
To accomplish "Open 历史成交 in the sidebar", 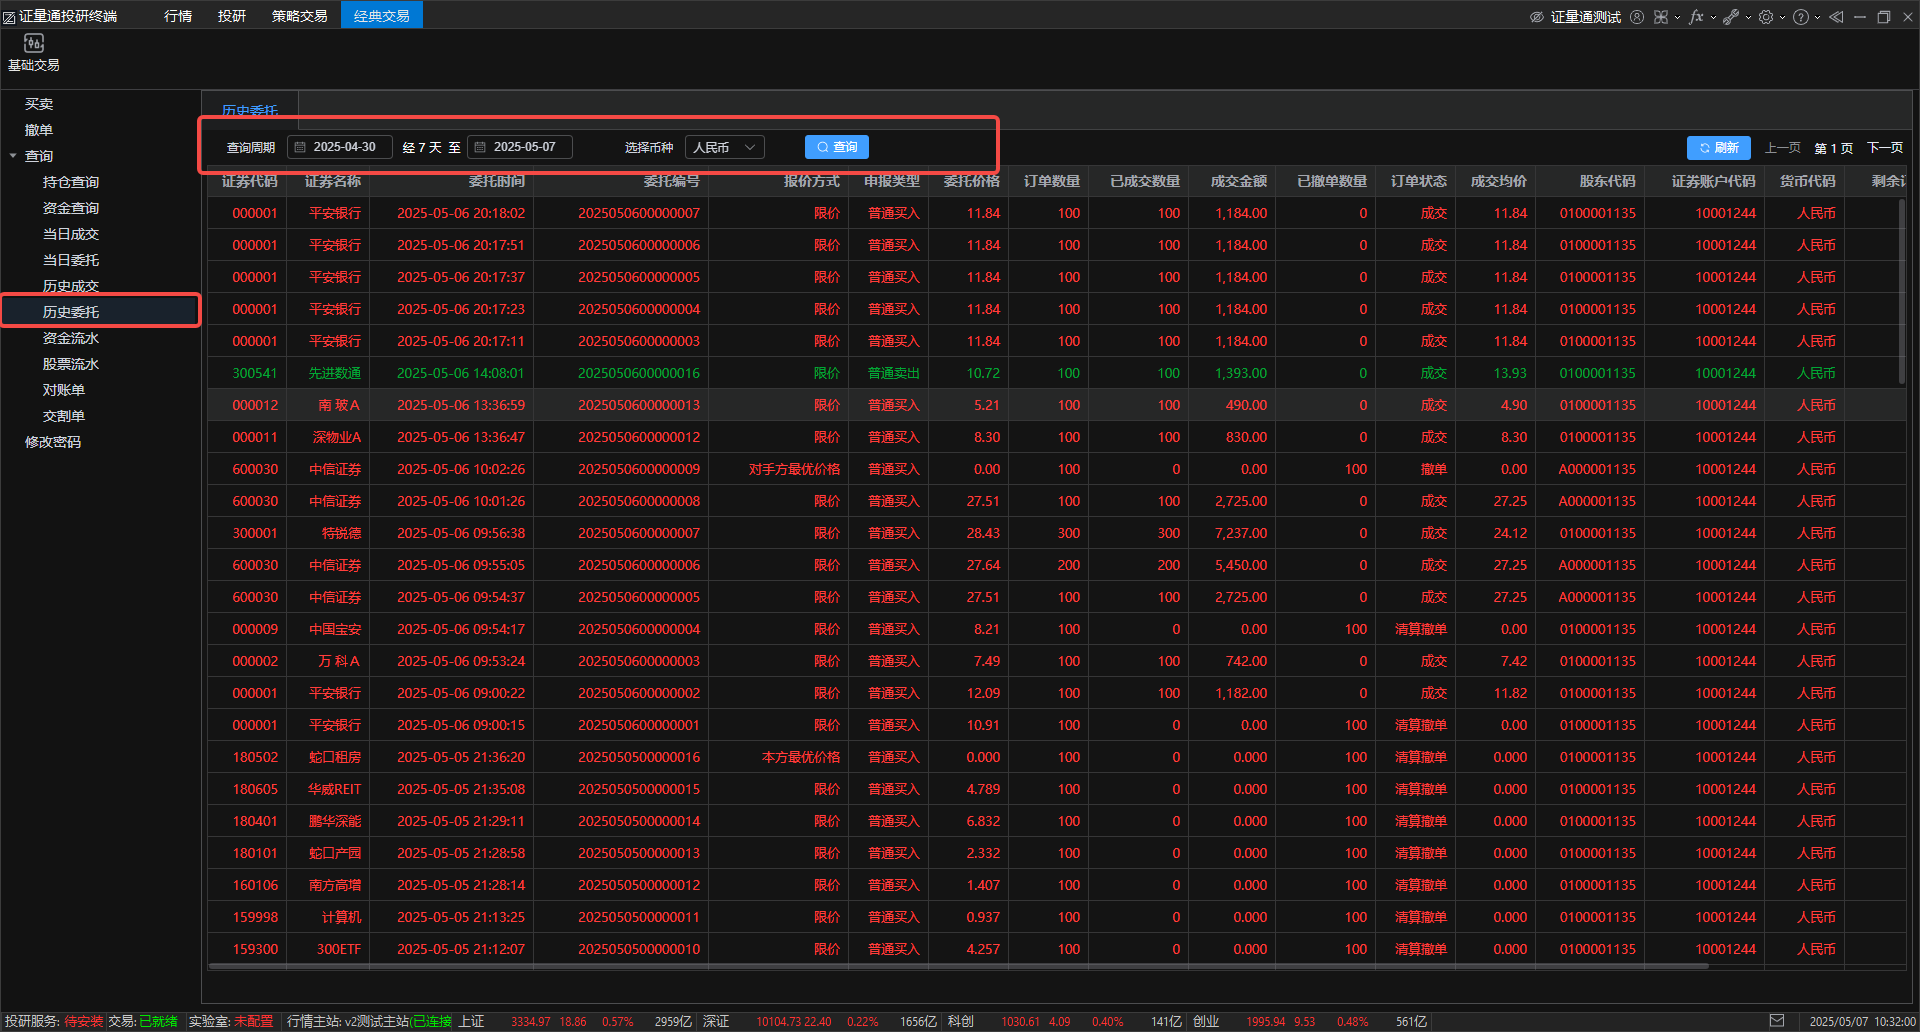I will [71, 286].
